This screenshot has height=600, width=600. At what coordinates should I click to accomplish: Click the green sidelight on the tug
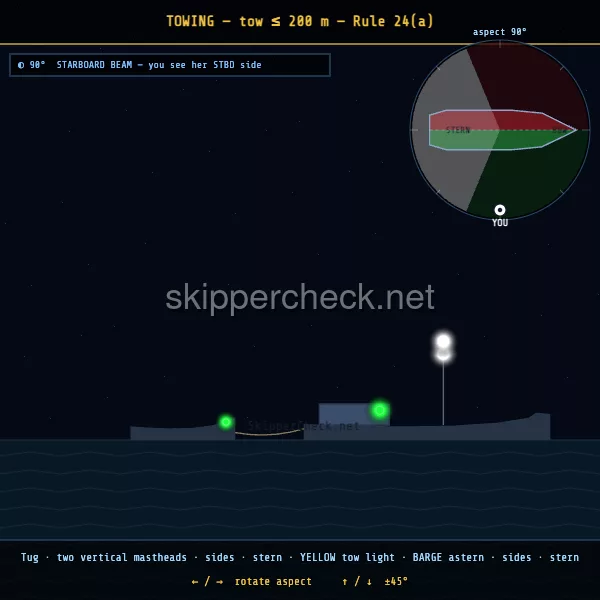pos(380,410)
